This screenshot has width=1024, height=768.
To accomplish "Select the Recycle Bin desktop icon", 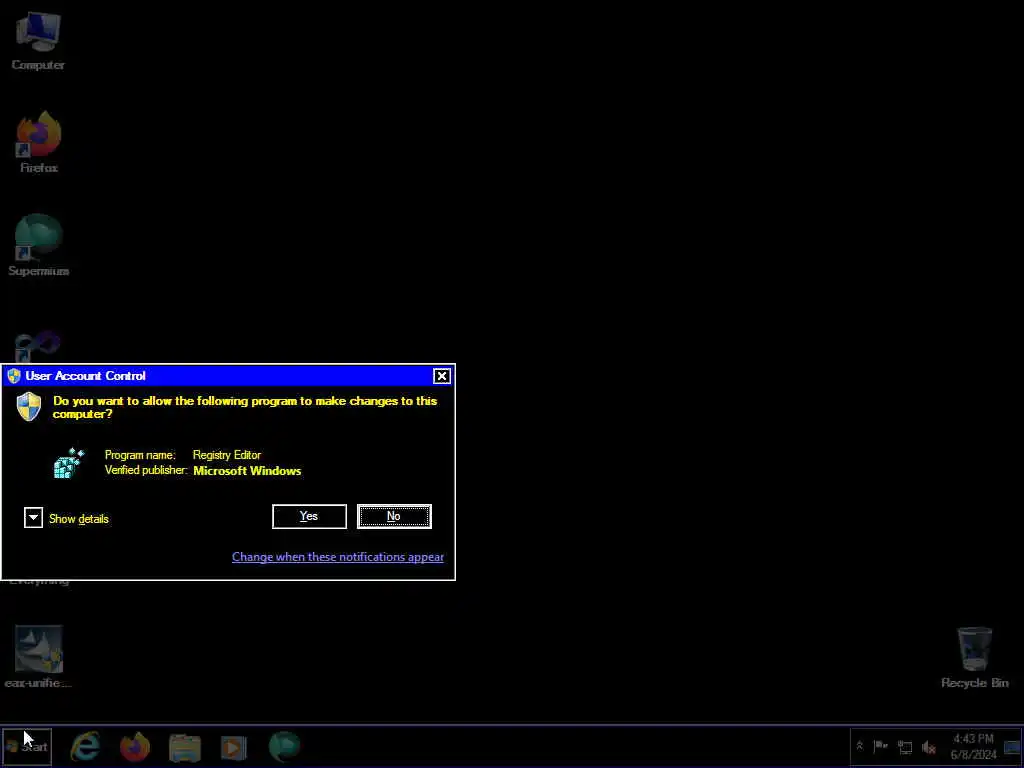I will click(974, 657).
